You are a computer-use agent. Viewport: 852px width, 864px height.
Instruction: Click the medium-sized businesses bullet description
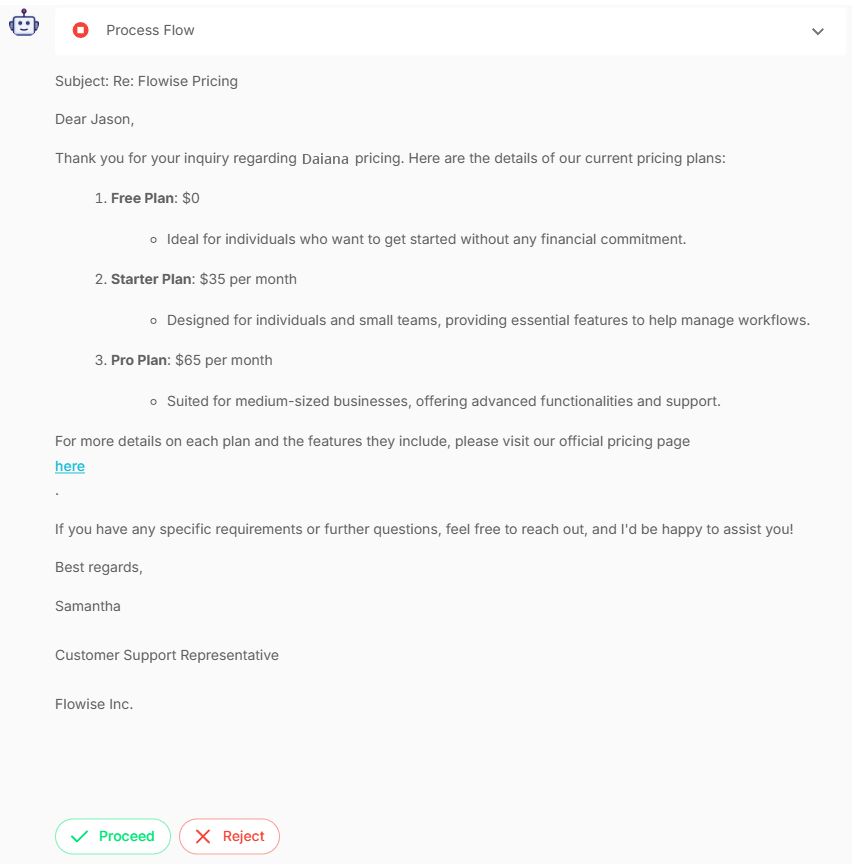[443, 401]
